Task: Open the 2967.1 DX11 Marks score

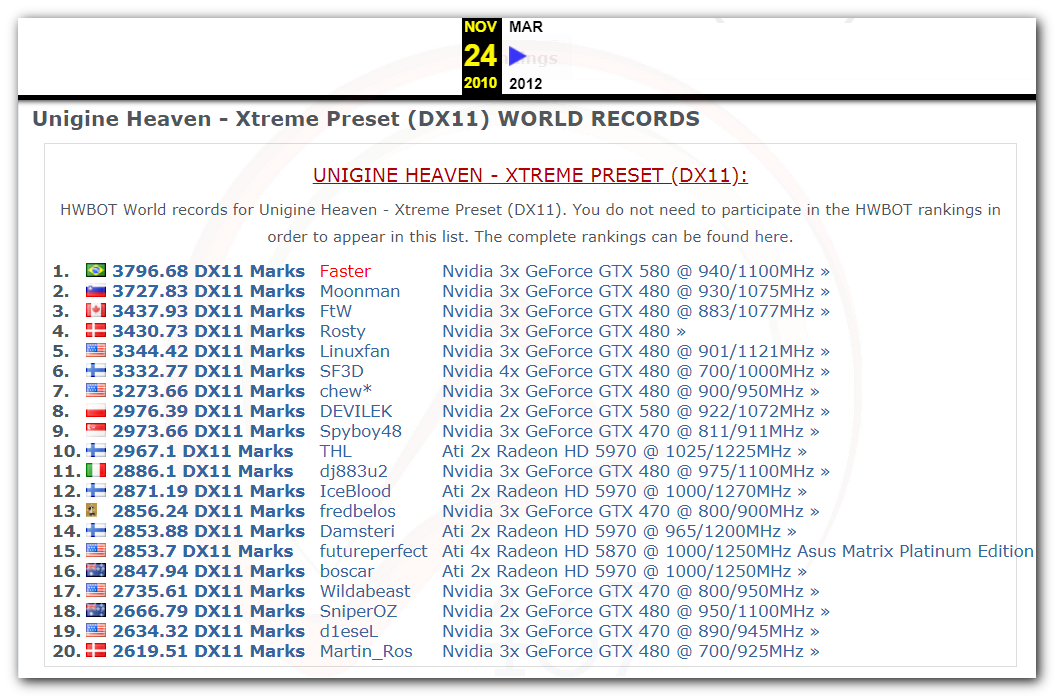Action: click(x=202, y=451)
